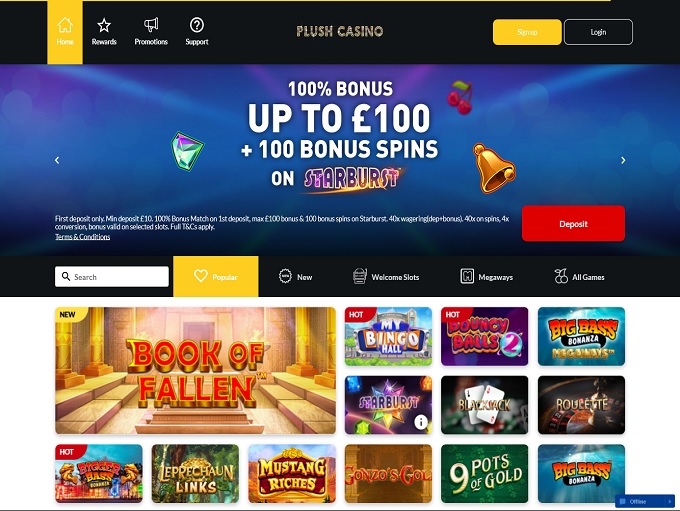The height and width of the screenshot is (511, 680).
Task: Show the next banner slide arrow
Action: coord(623,160)
